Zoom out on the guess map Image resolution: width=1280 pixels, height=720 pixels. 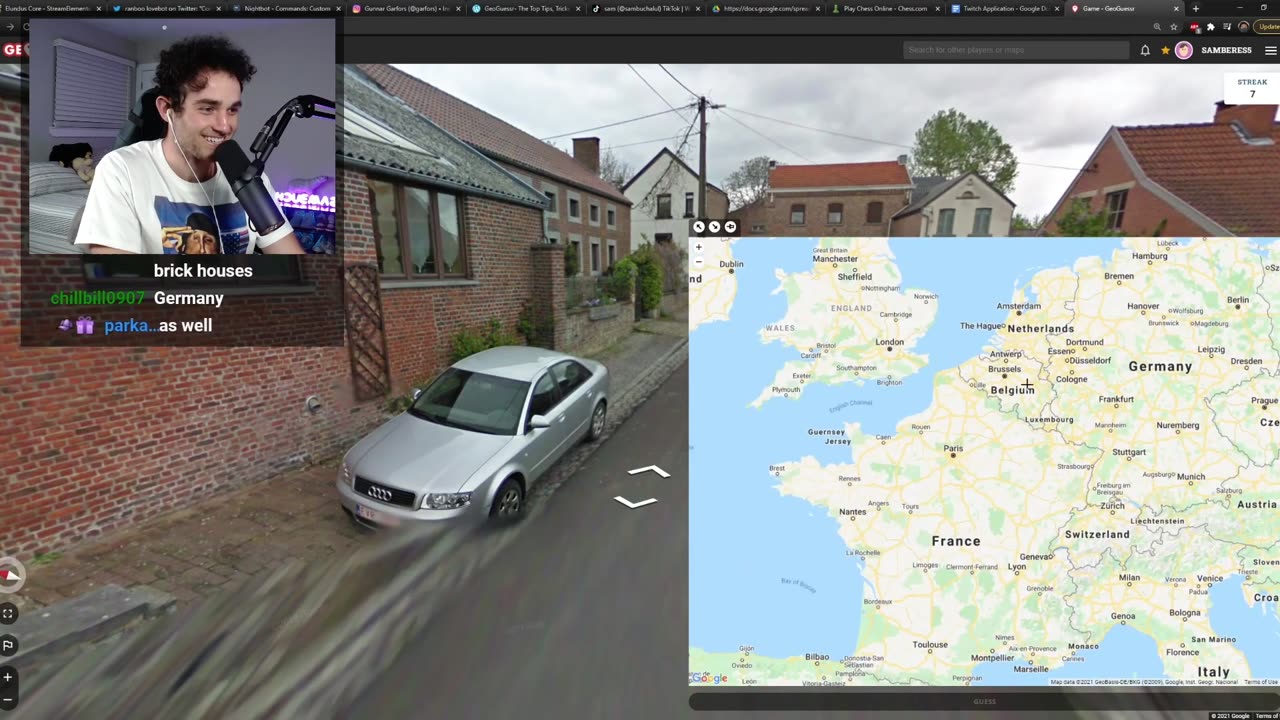point(699,262)
